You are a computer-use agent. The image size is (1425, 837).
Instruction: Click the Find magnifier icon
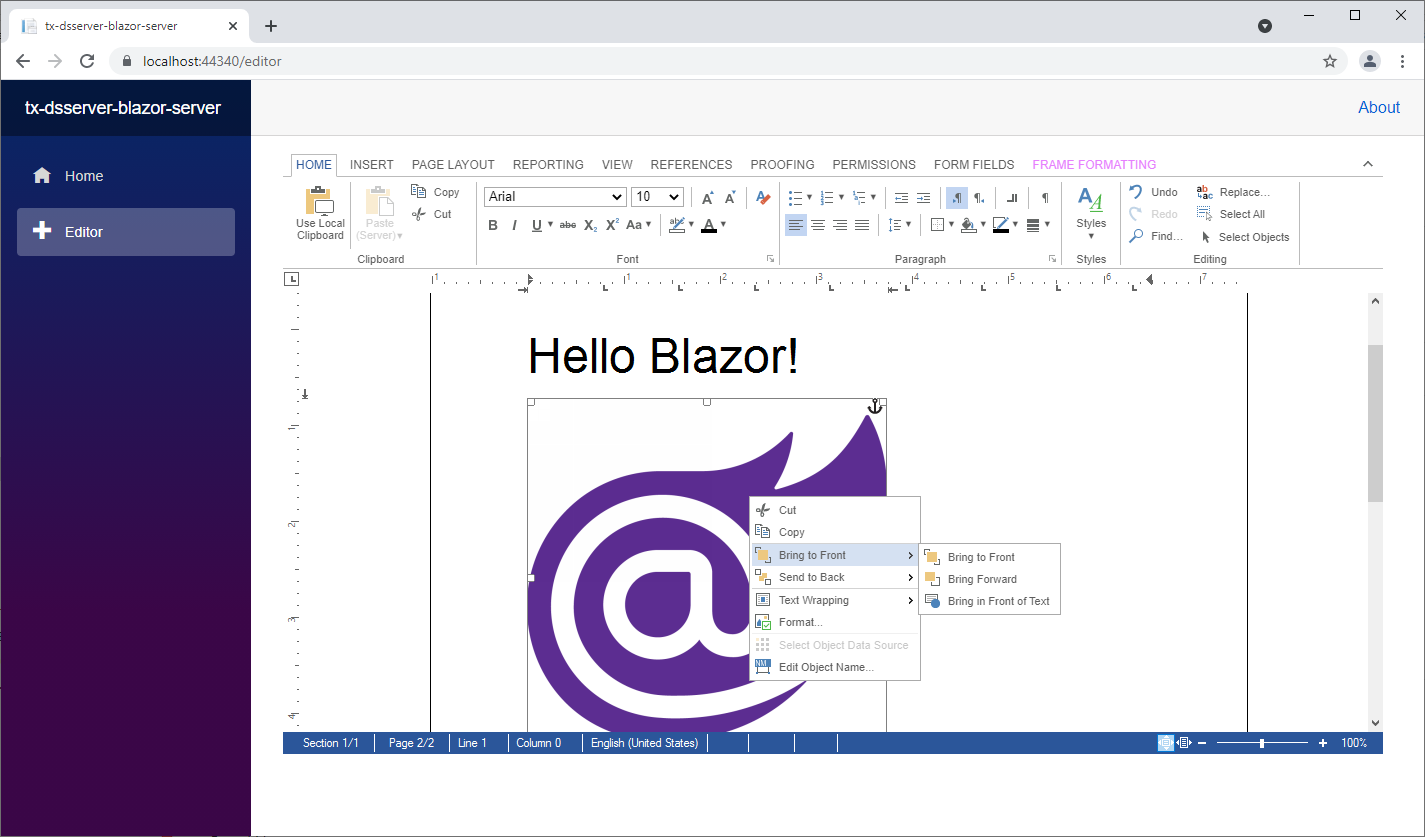click(1136, 236)
